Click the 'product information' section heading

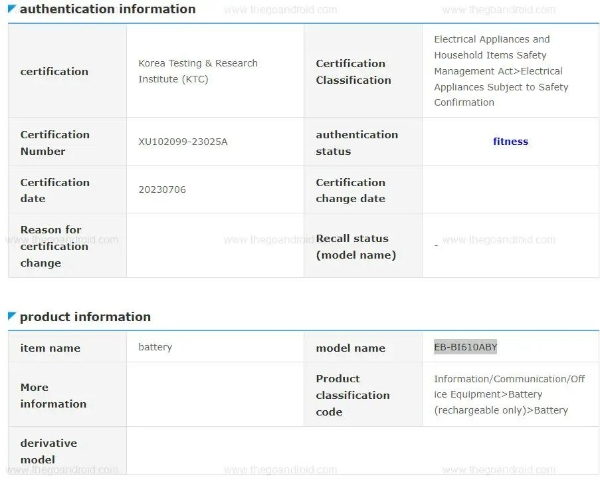[85, 317]
